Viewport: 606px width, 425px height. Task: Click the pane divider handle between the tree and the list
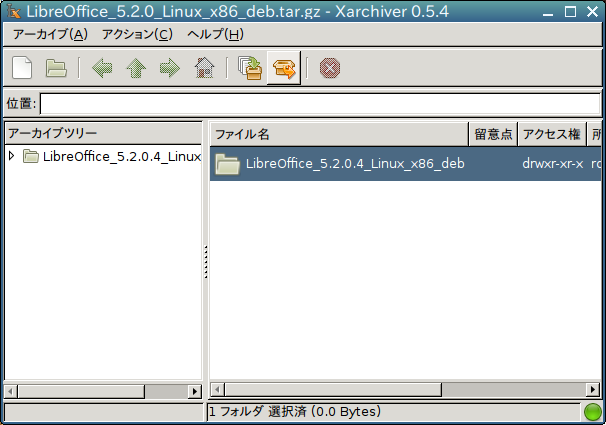206,262
